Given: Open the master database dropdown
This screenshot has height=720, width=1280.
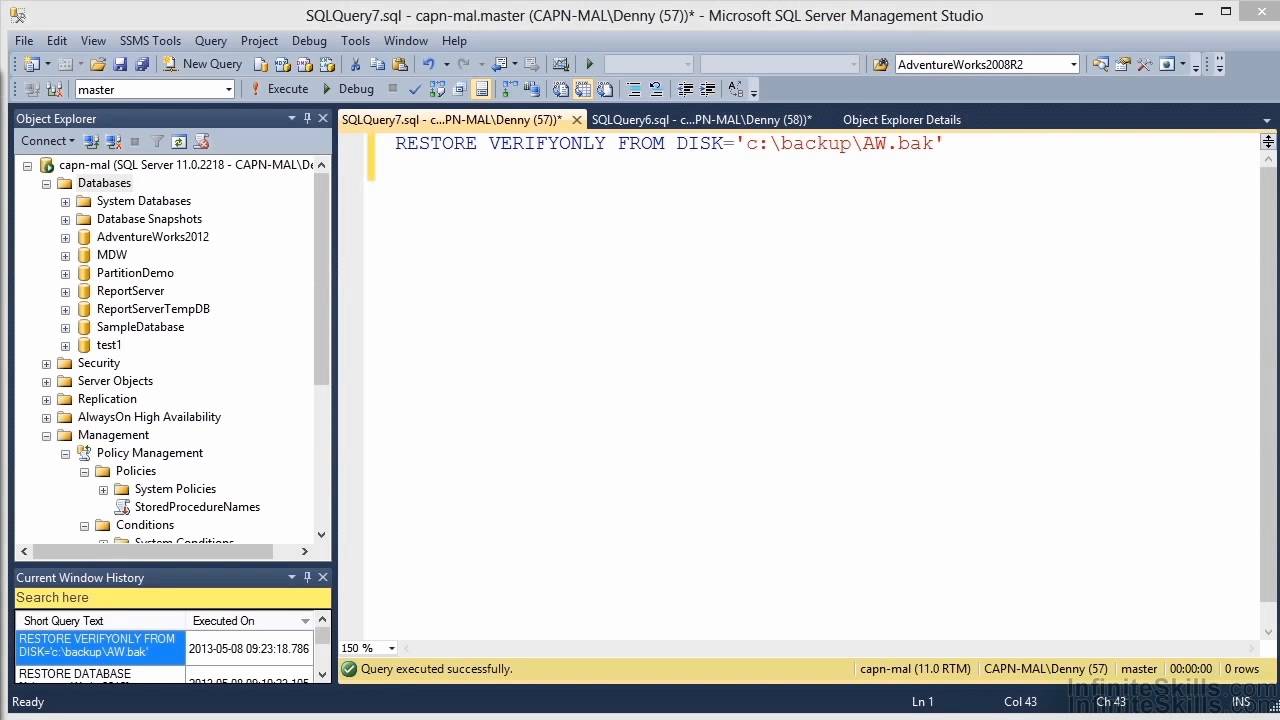Looking at the screenshot, I should (228, 89).
